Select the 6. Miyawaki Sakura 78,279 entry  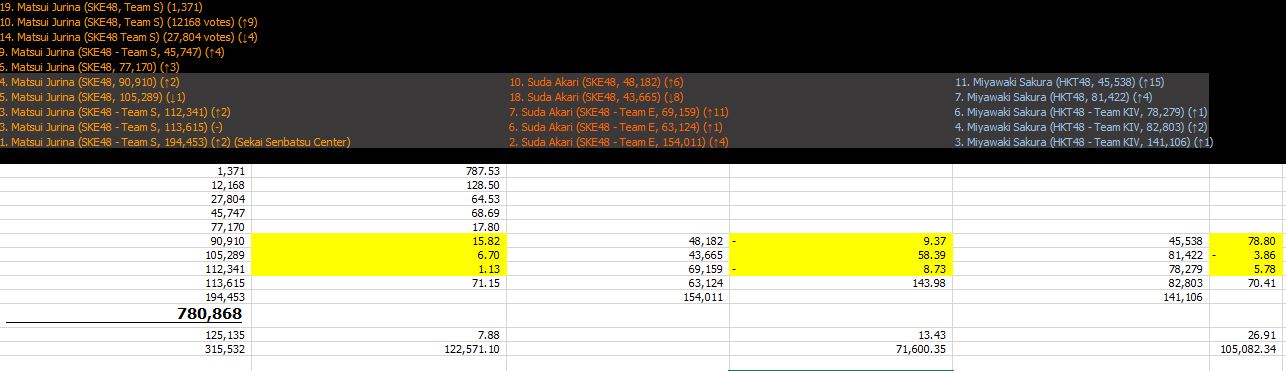1081,112
